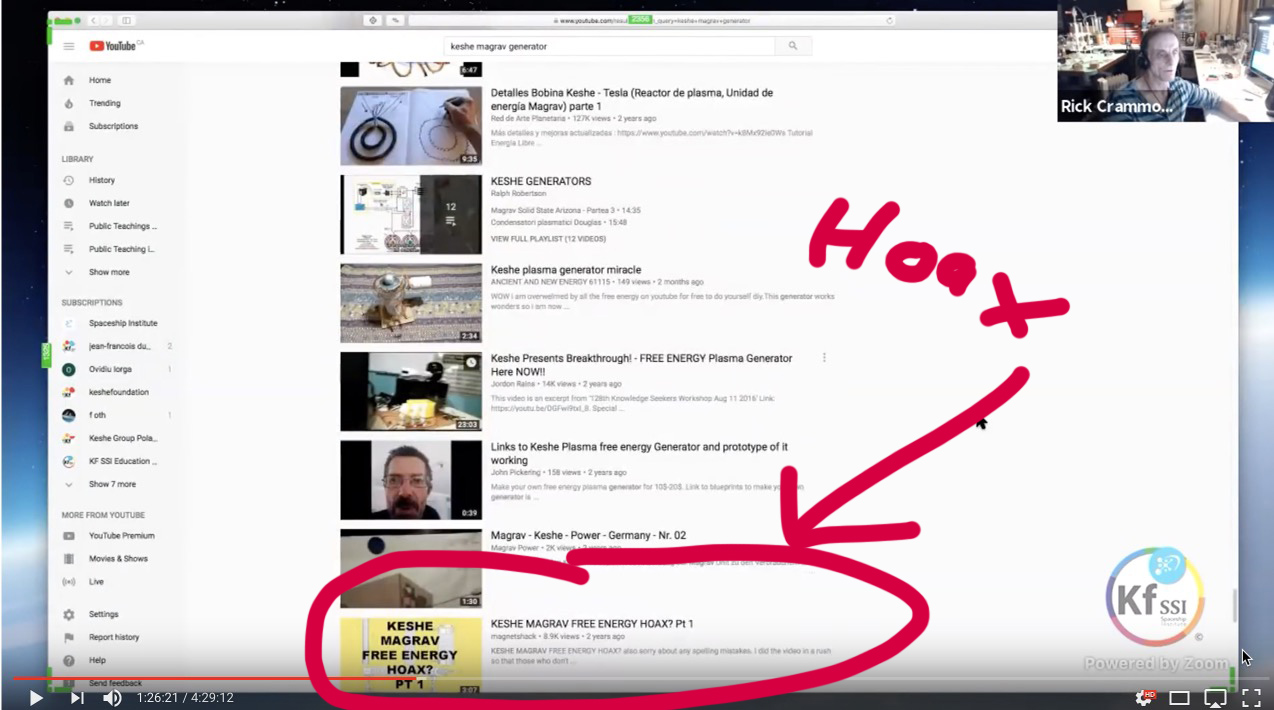Viewport: 1274px width, 710px height.
Task: Click the Jordon Rains channel name
Action: [513, 384]
